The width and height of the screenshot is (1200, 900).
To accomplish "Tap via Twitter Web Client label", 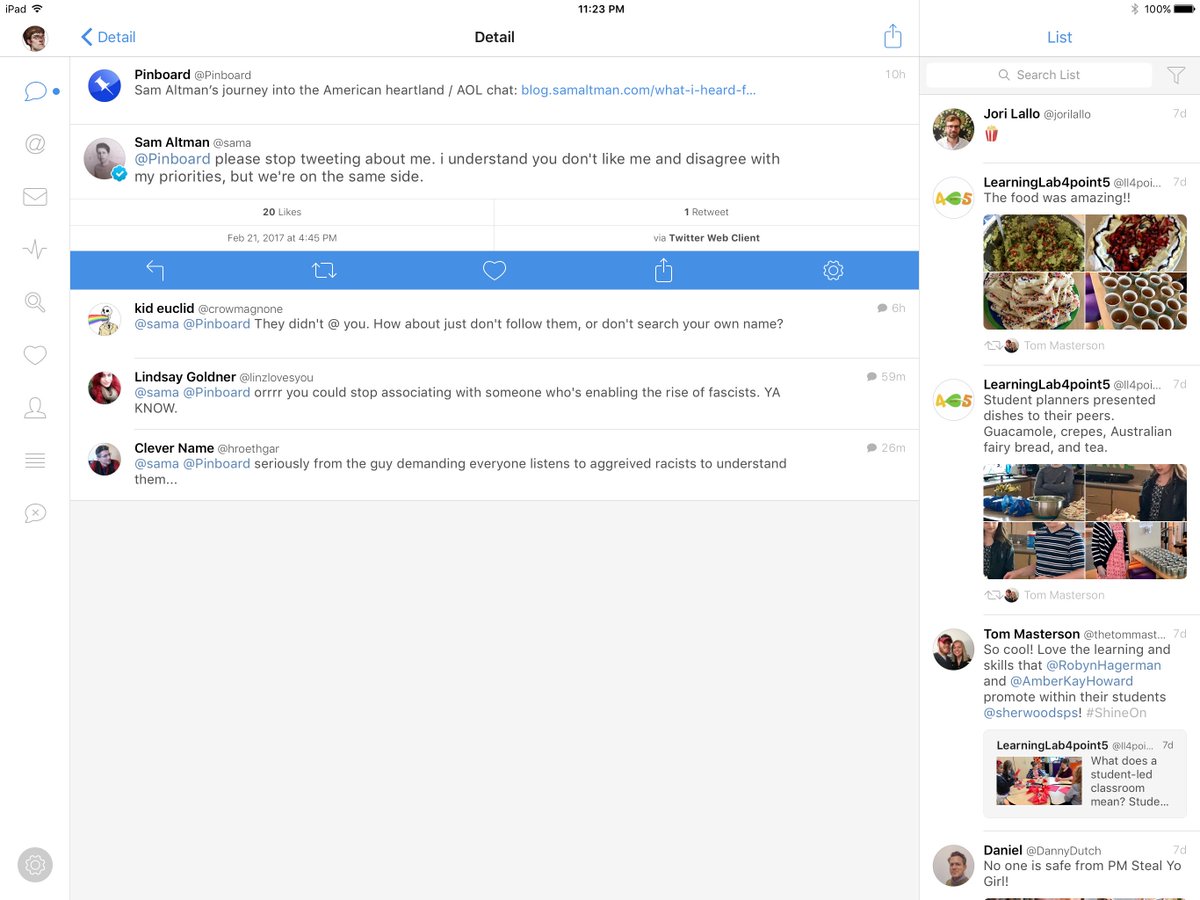I will click(707, 238).
